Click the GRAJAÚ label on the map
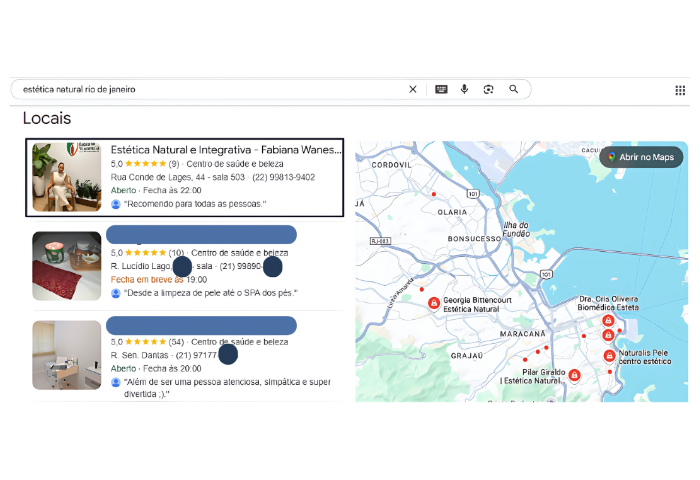This screenshot has height=480, width=700. (x=467, y=356)
